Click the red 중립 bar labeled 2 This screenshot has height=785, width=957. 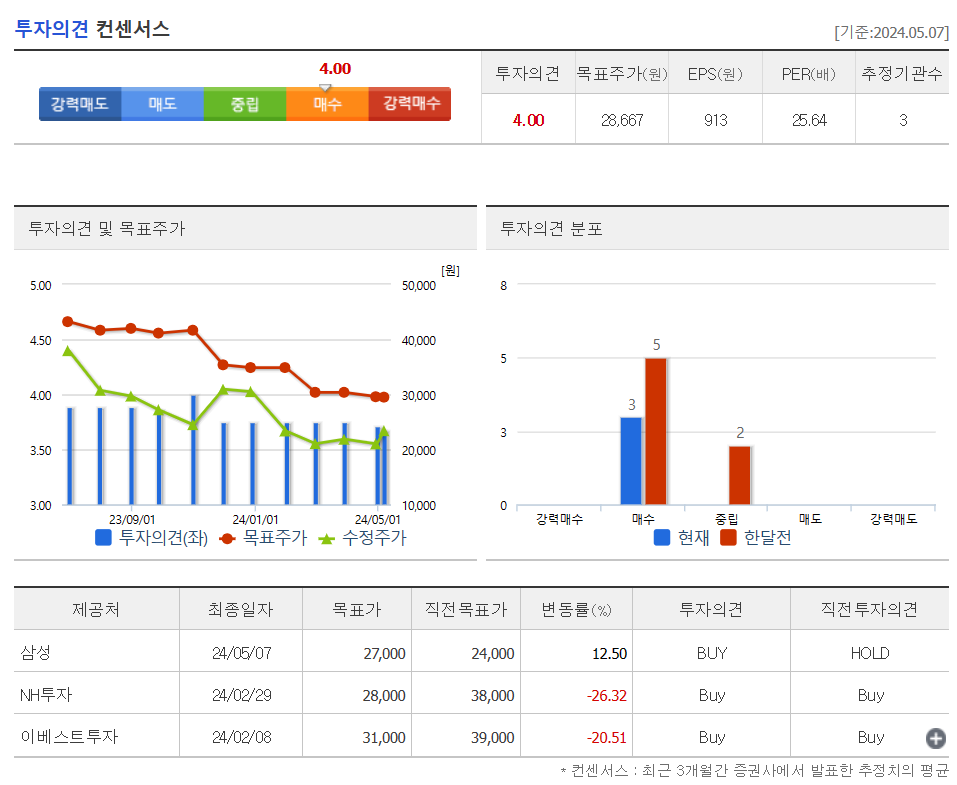739,476
